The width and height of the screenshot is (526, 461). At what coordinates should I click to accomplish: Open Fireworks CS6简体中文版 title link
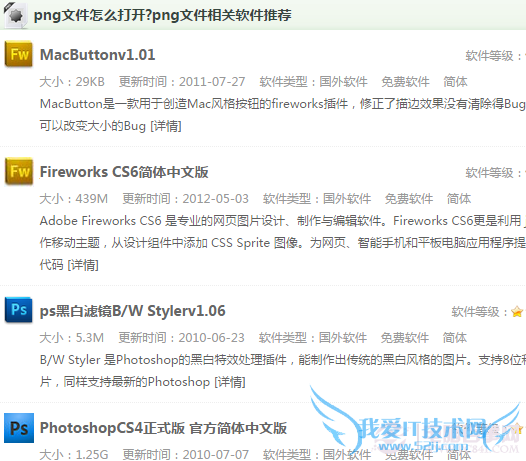click(x=124, y=172)
